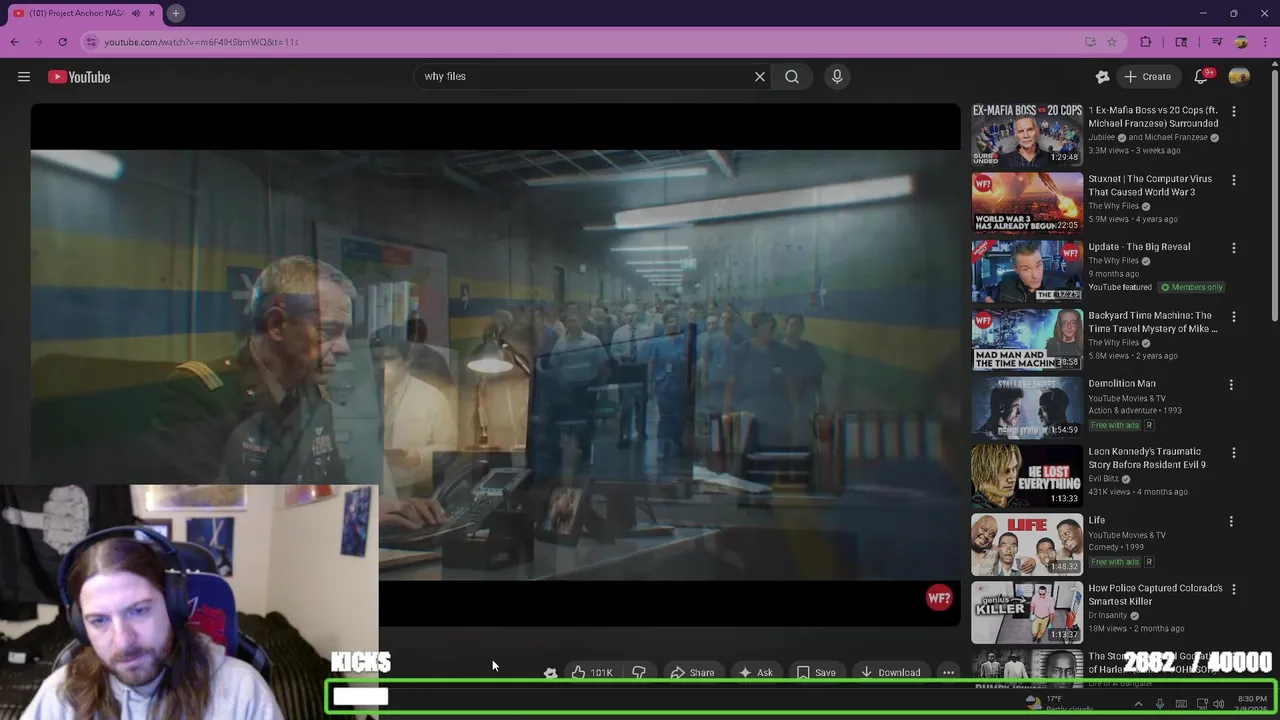The image size is (1280, 720).
Task: Open options menu for Stuxnet video
Action: pos(1234,180)
